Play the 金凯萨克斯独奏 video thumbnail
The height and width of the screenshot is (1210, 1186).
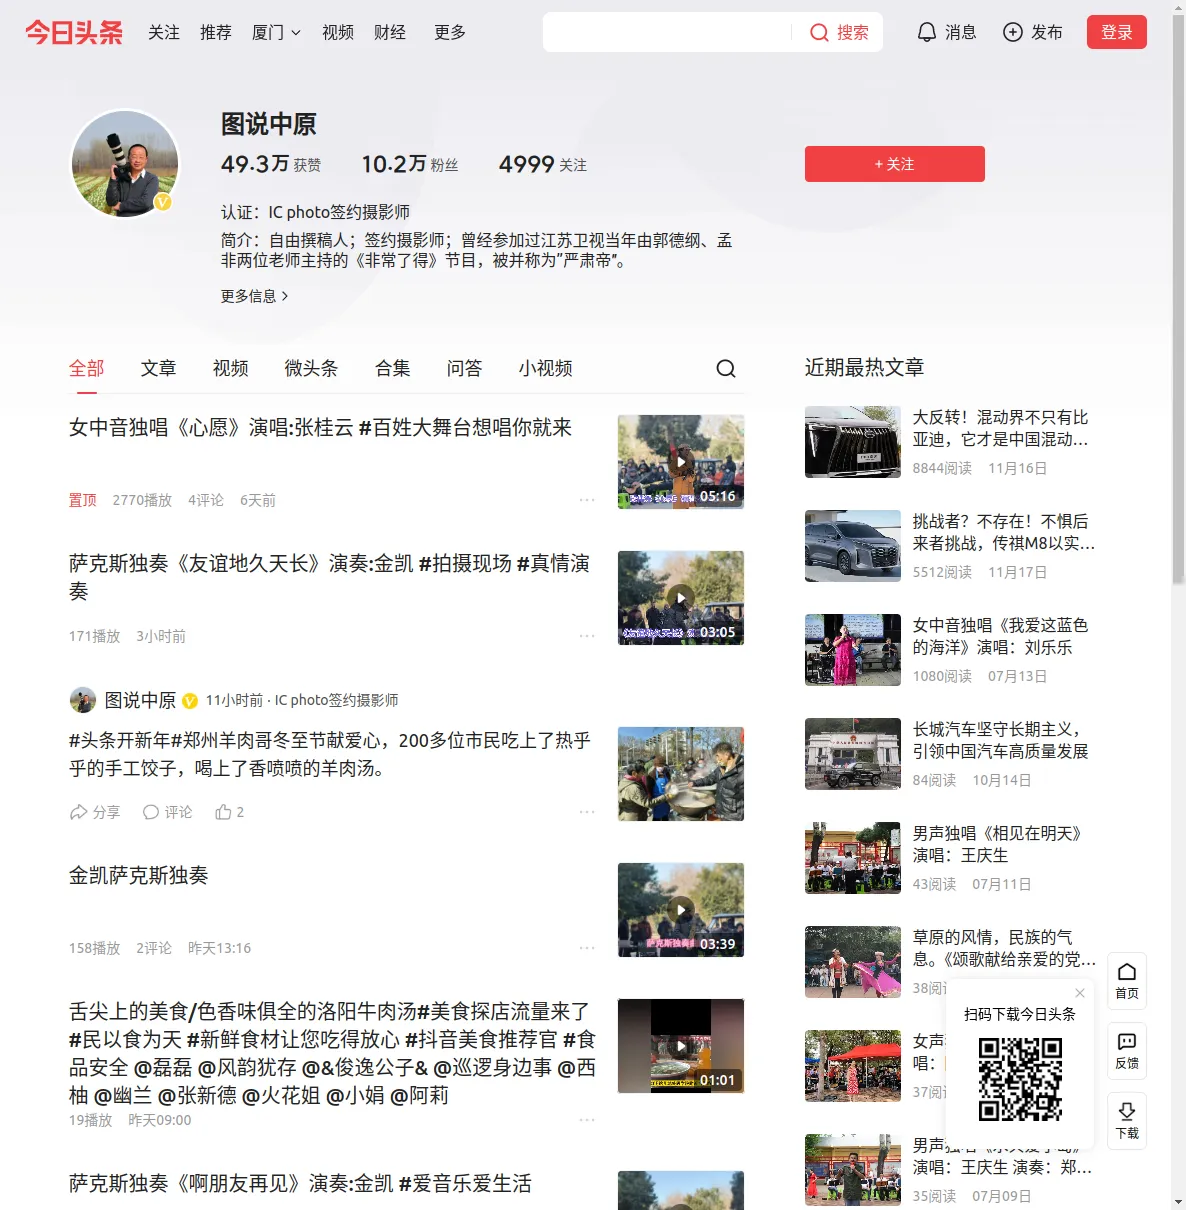(x=681, y=910)
